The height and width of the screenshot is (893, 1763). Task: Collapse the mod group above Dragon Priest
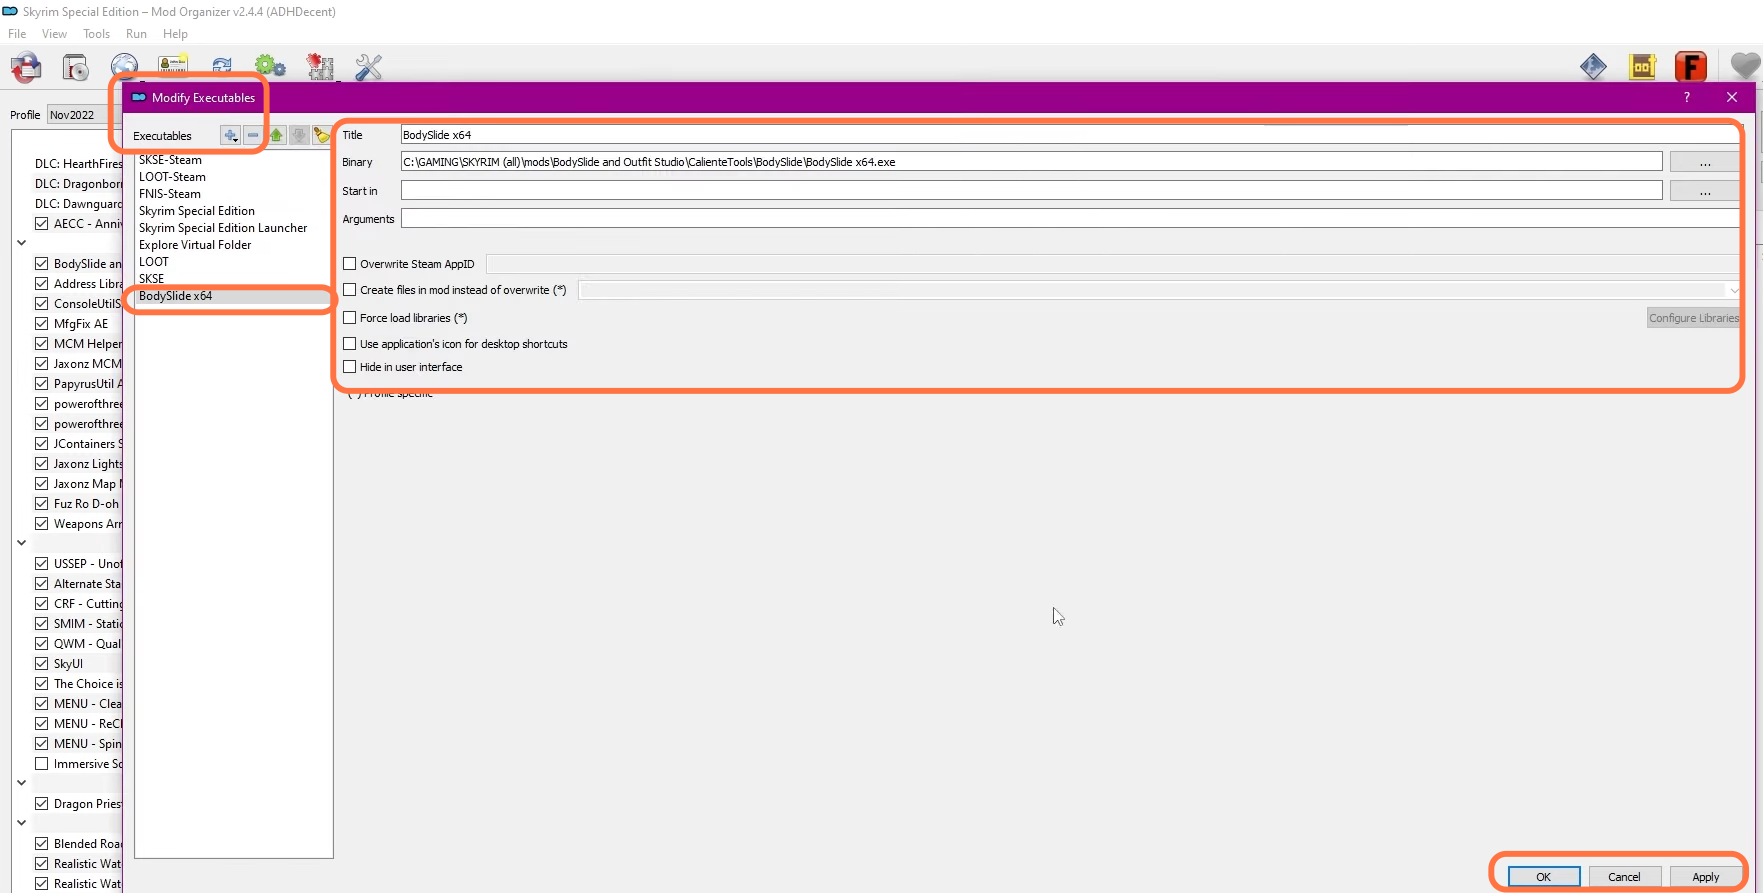21,783
